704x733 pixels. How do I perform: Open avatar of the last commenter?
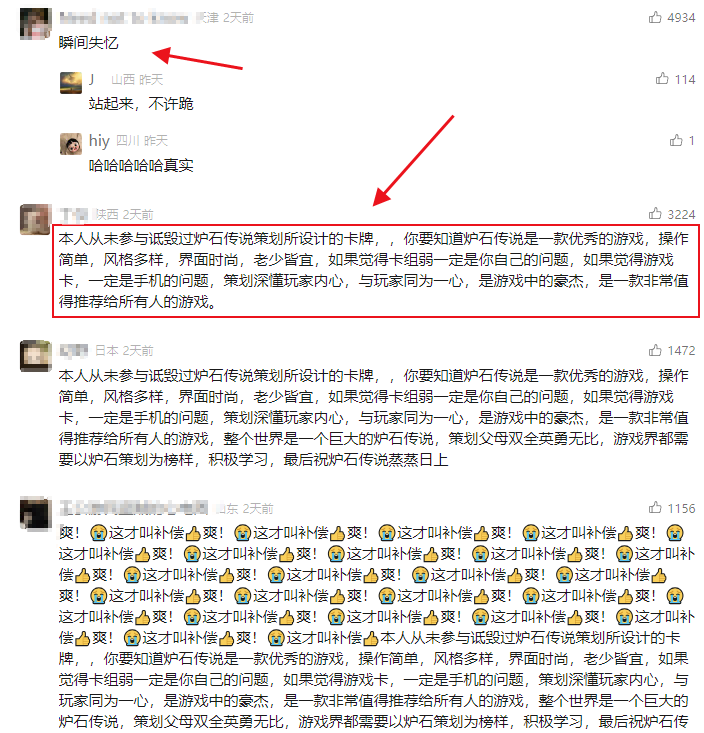(36, 513)
